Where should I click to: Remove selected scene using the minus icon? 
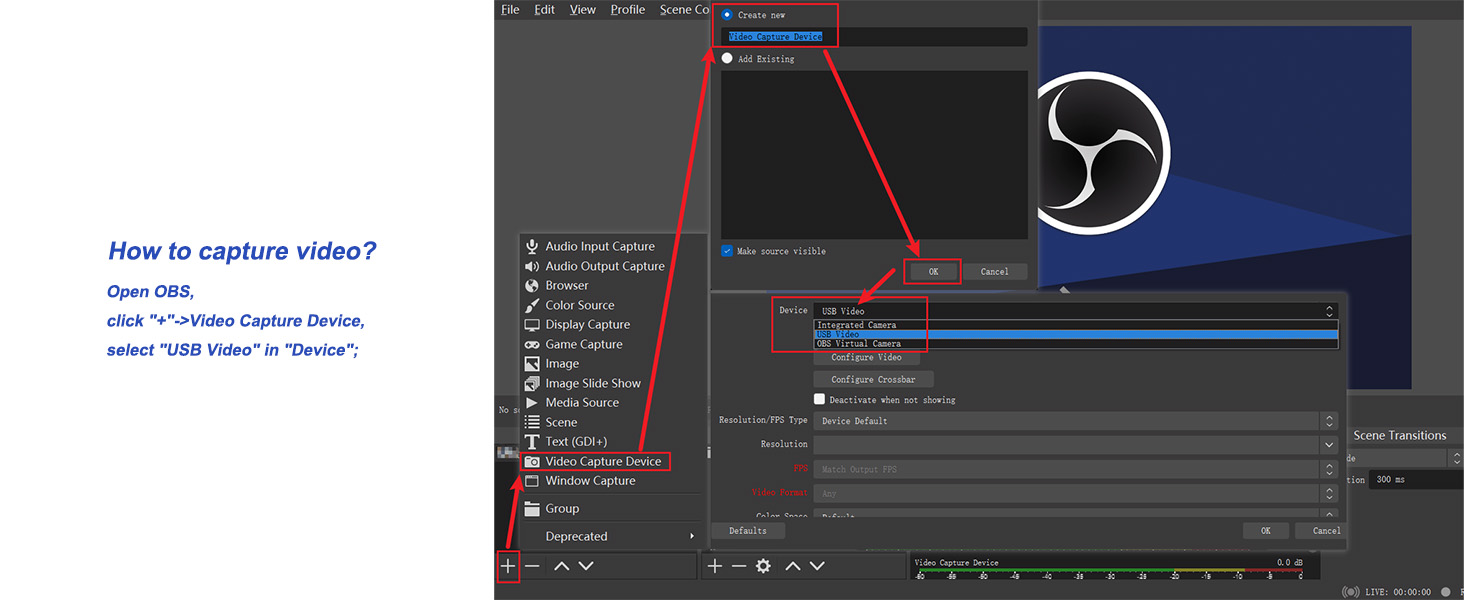pos(532,566)
